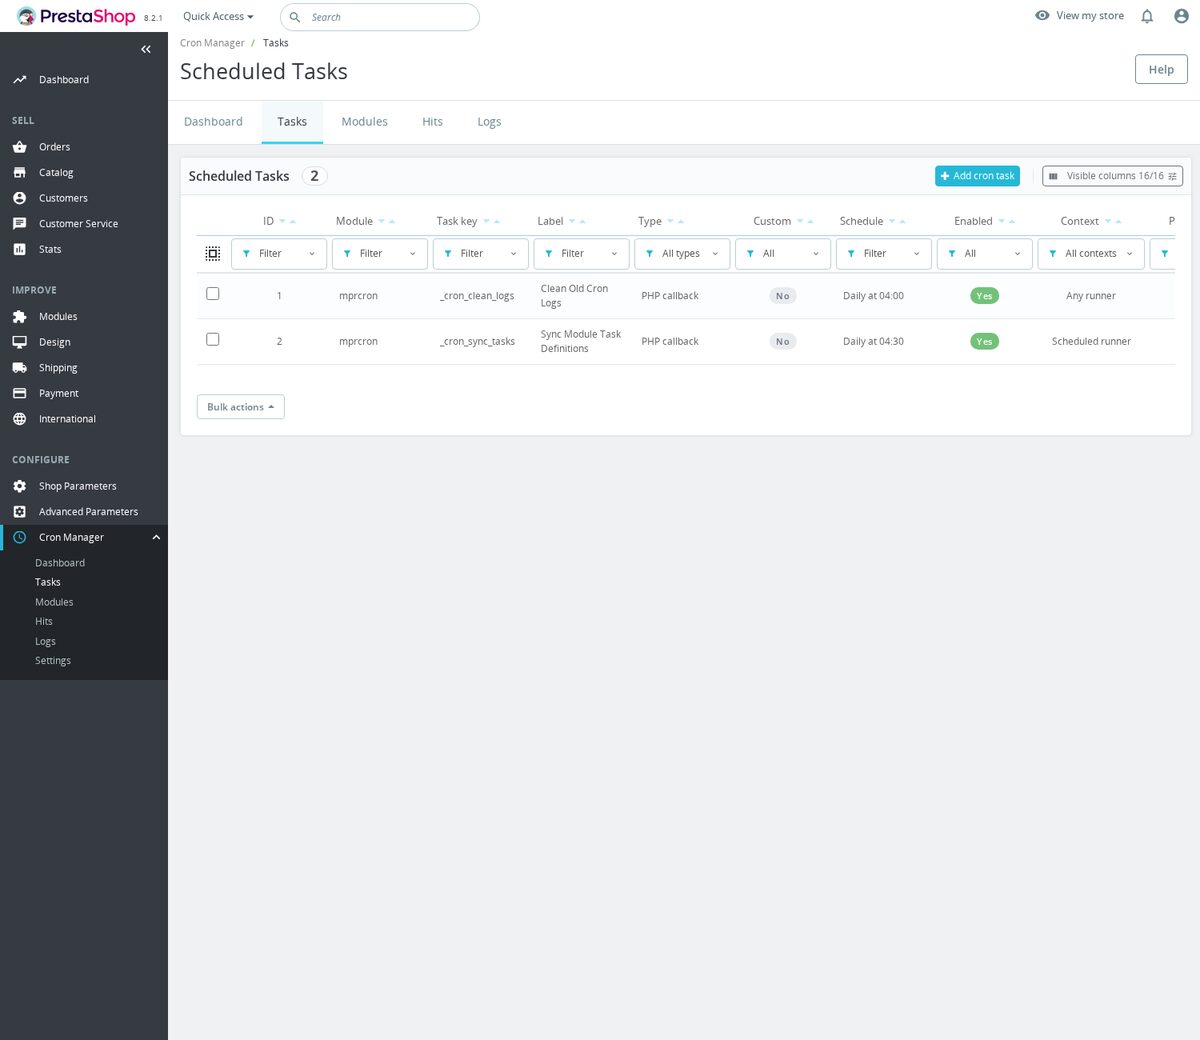
Task: Sort Module column descending arrow
Action: [x=382, y=222]
